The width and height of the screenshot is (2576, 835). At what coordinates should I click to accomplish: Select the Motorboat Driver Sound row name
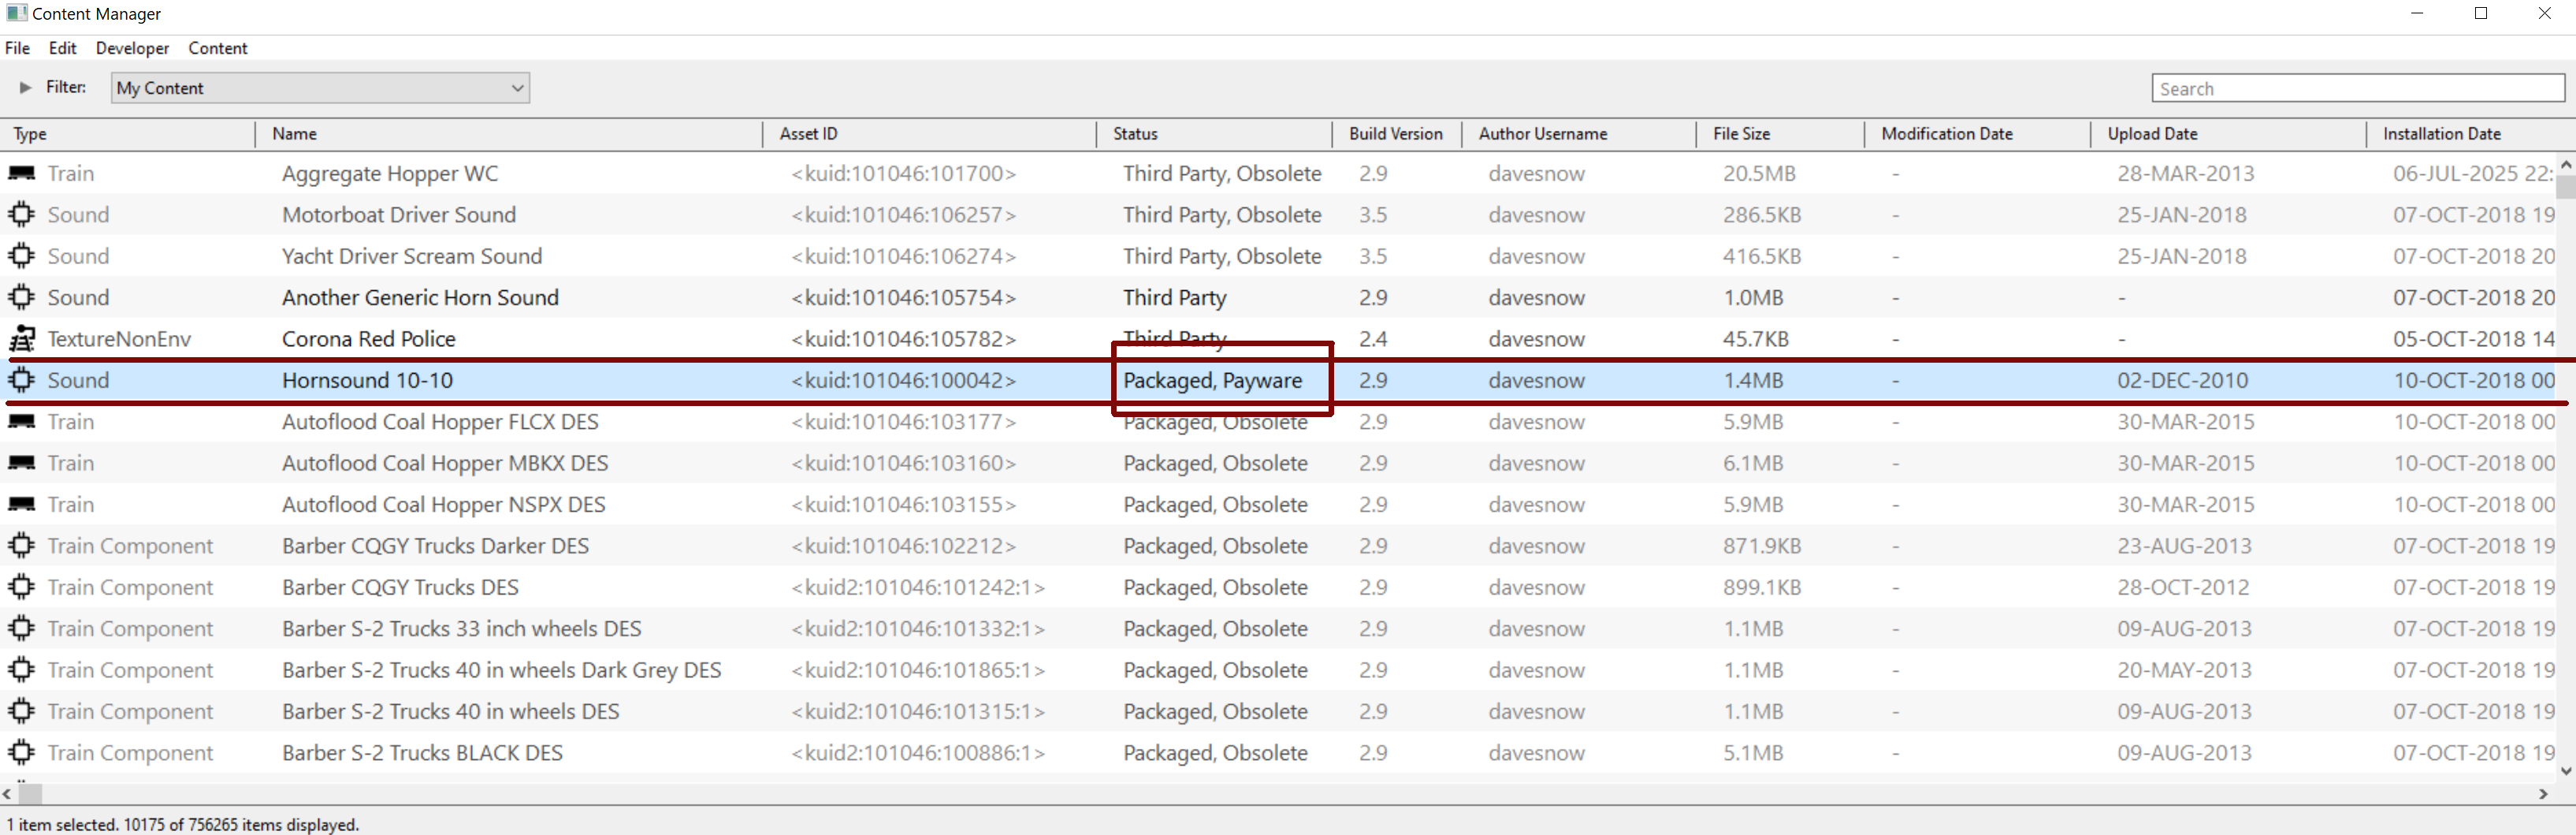point(399,215)
